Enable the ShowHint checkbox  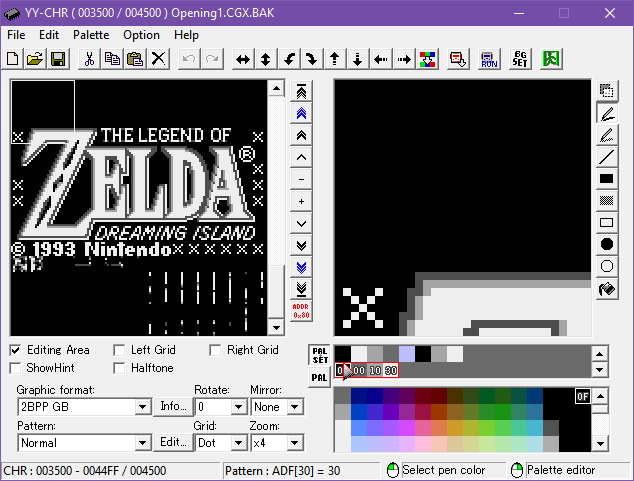pos(15,368)
